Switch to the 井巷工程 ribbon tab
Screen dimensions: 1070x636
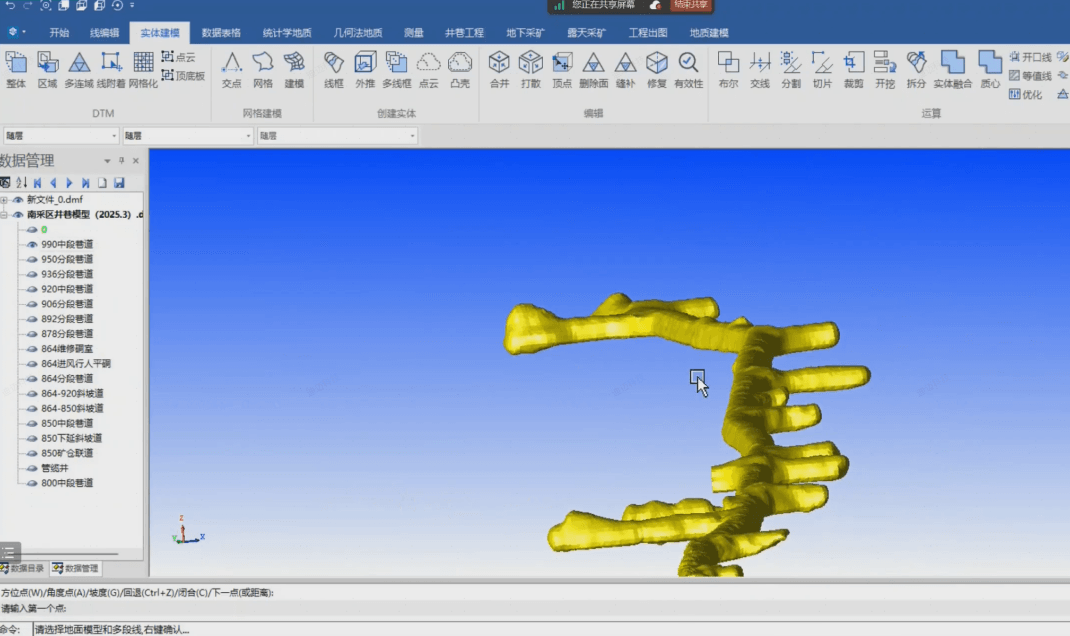(464, 33)
